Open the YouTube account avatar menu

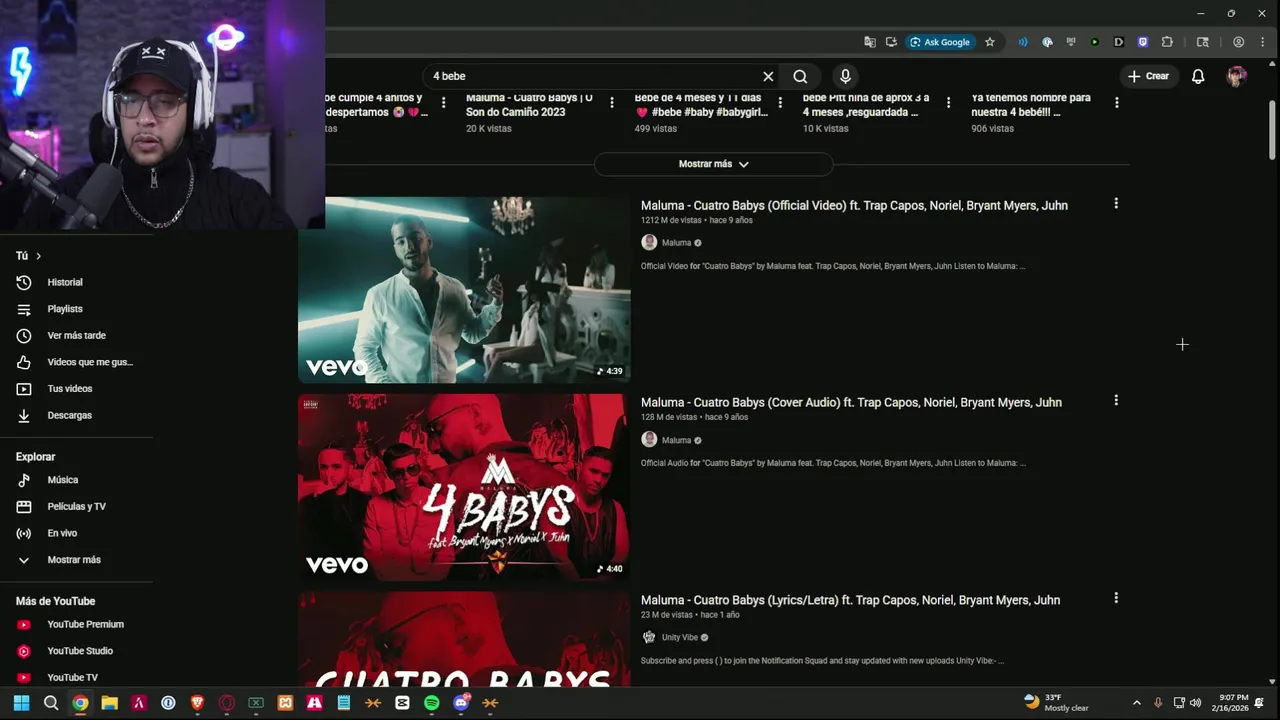pyautogui.click(x=1237, y=76)
